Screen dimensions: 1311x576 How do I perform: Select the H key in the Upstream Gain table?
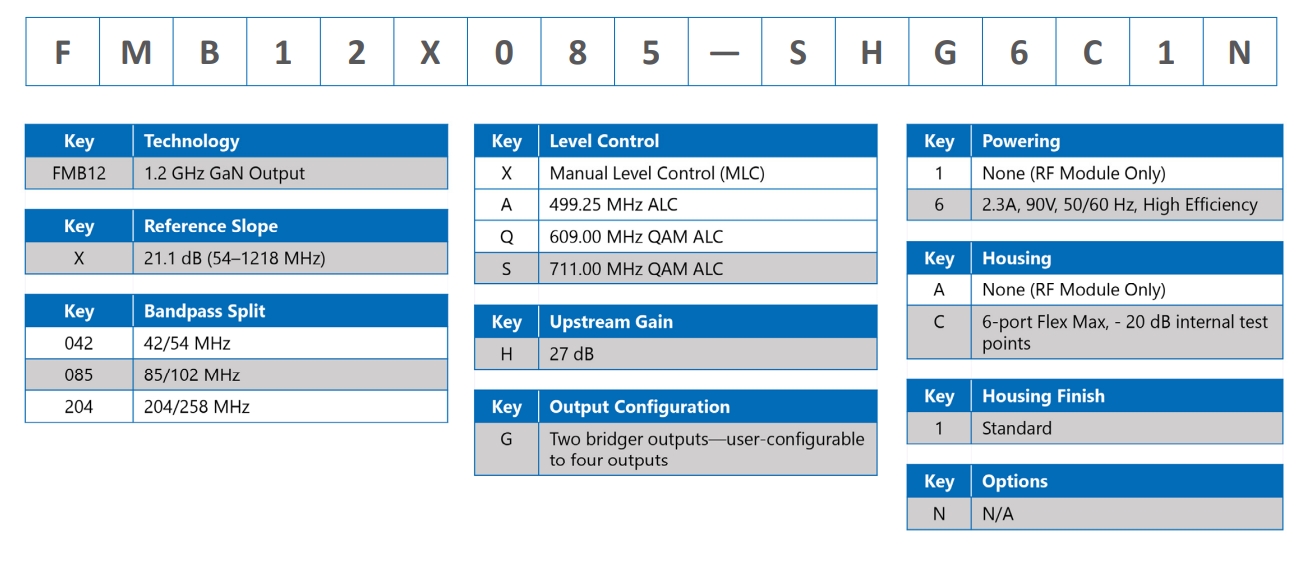tap(507, 354)
